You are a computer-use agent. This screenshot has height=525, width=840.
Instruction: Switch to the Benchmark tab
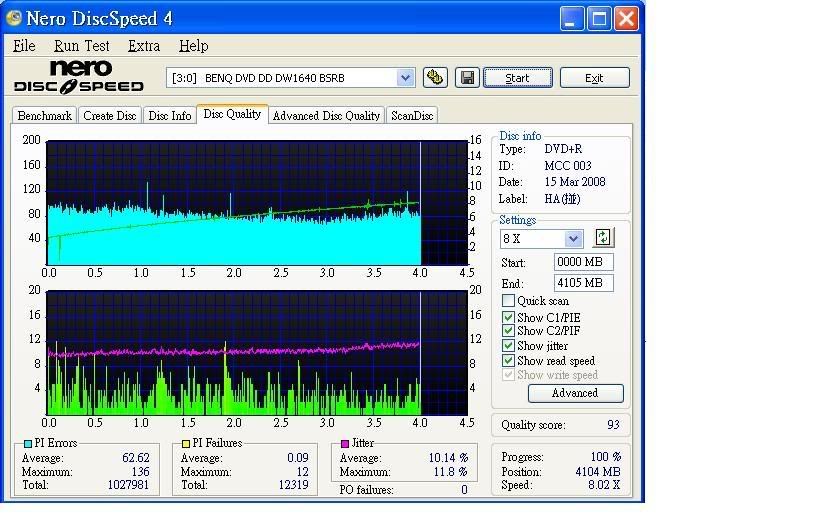(44, 116)
